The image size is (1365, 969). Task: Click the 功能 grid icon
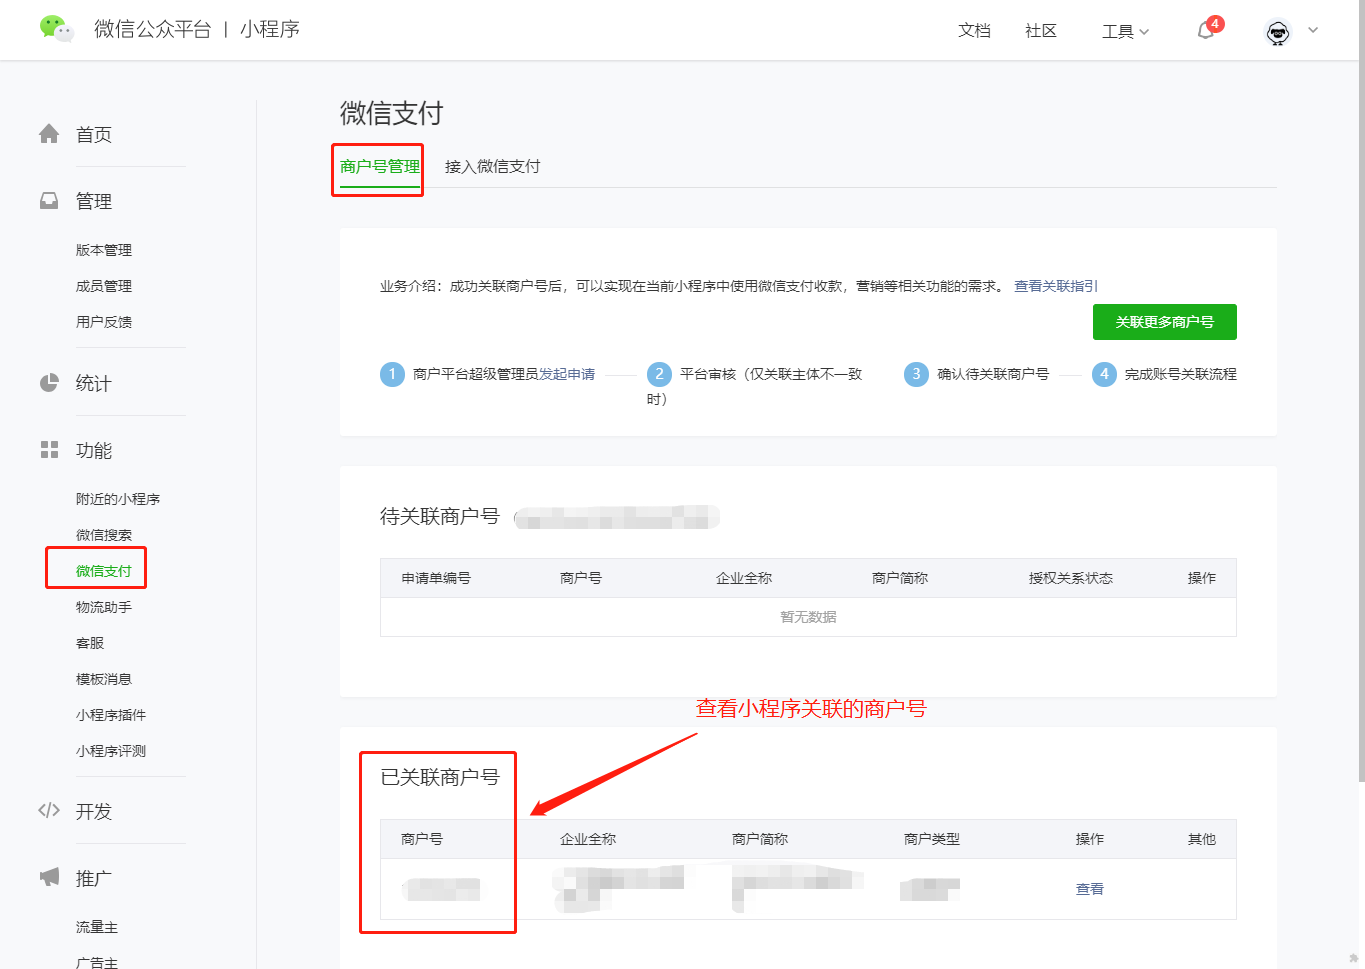(x=49, y=450)
